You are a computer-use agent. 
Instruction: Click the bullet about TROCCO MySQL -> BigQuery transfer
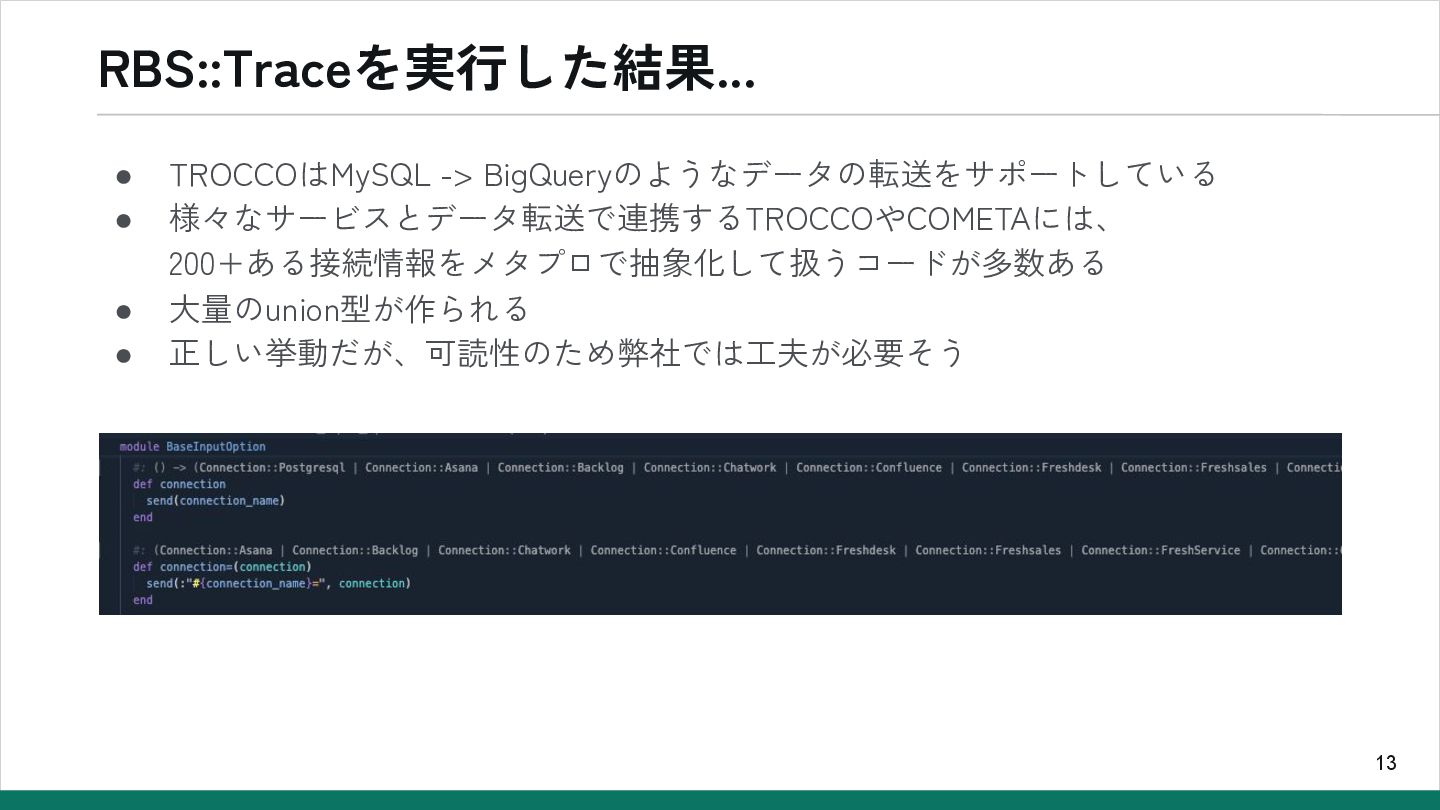coord(693,174)
